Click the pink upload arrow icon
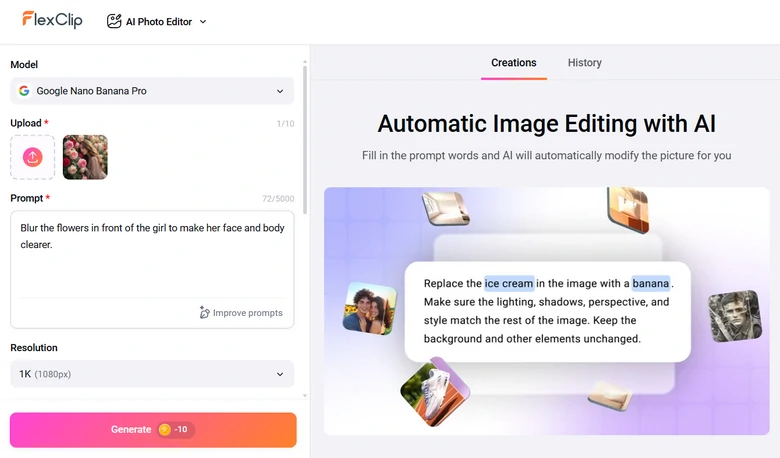 (x=32, y=157)
